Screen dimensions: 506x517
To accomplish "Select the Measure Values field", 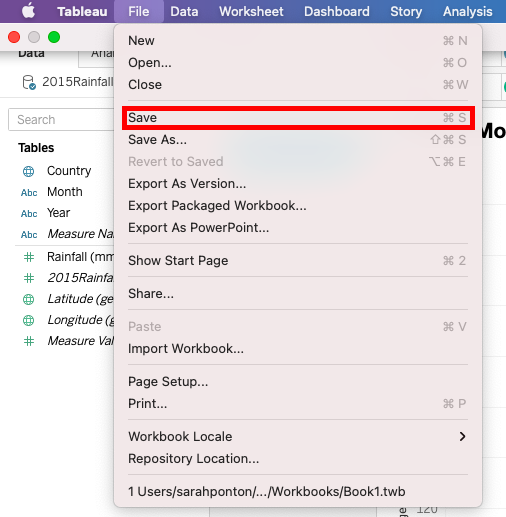I will tap(81, 341).
